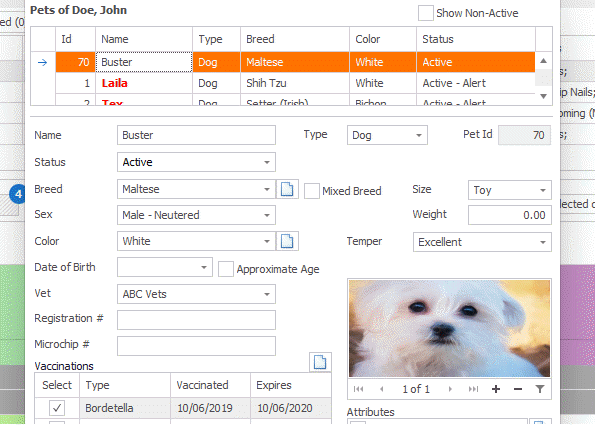Click the blue number 4 badge
Screen dimensions: 595x425
[x=17, y=194]
